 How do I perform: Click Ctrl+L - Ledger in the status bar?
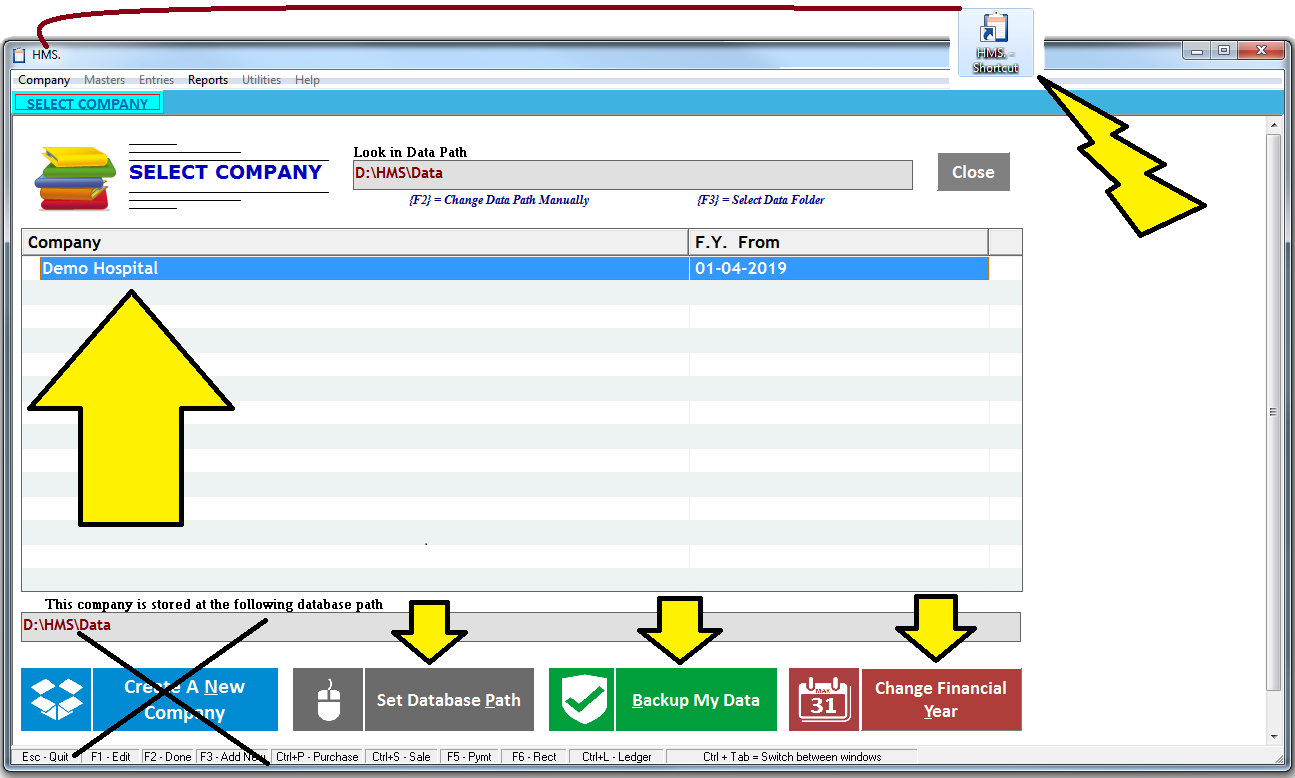(616, 757)
